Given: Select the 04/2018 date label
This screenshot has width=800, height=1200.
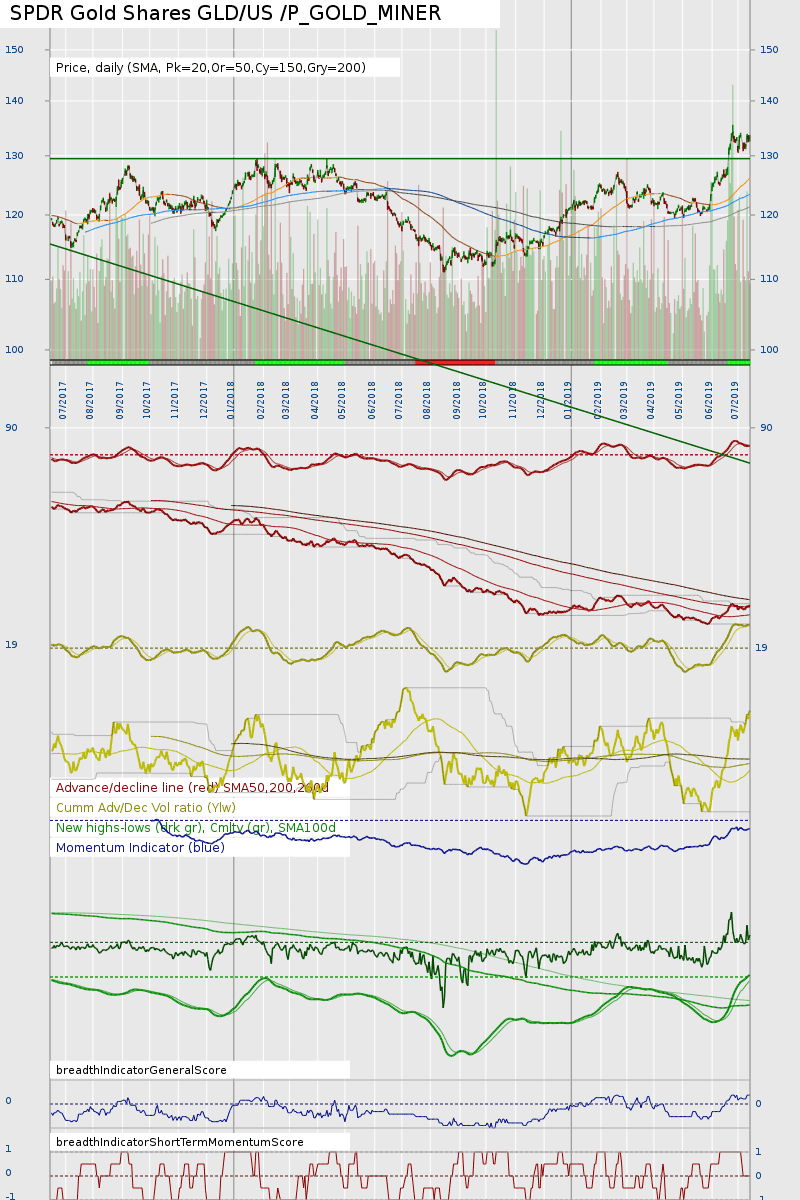Looking at the screenshot, I should pos(316,399).
